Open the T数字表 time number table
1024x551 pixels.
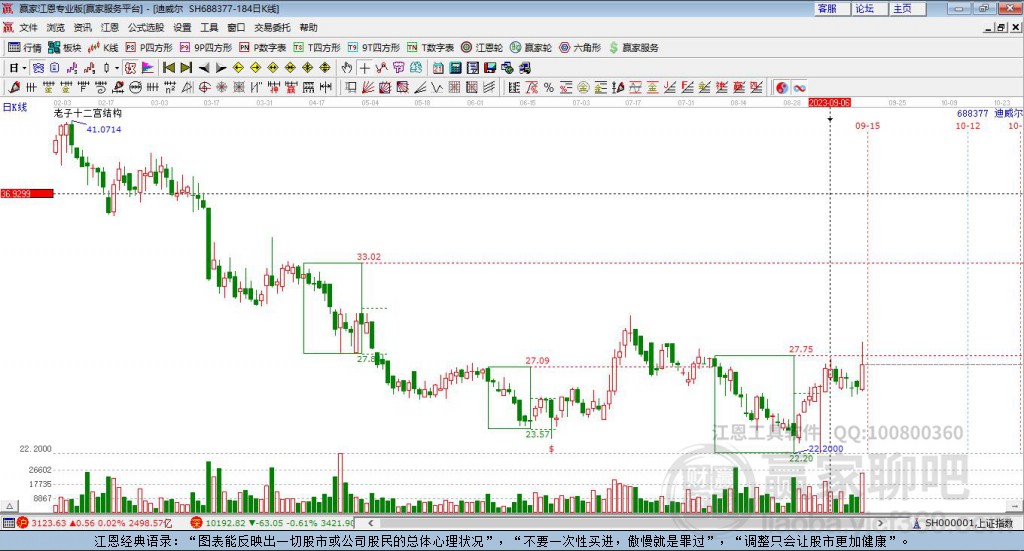click(x=430, y=48)
